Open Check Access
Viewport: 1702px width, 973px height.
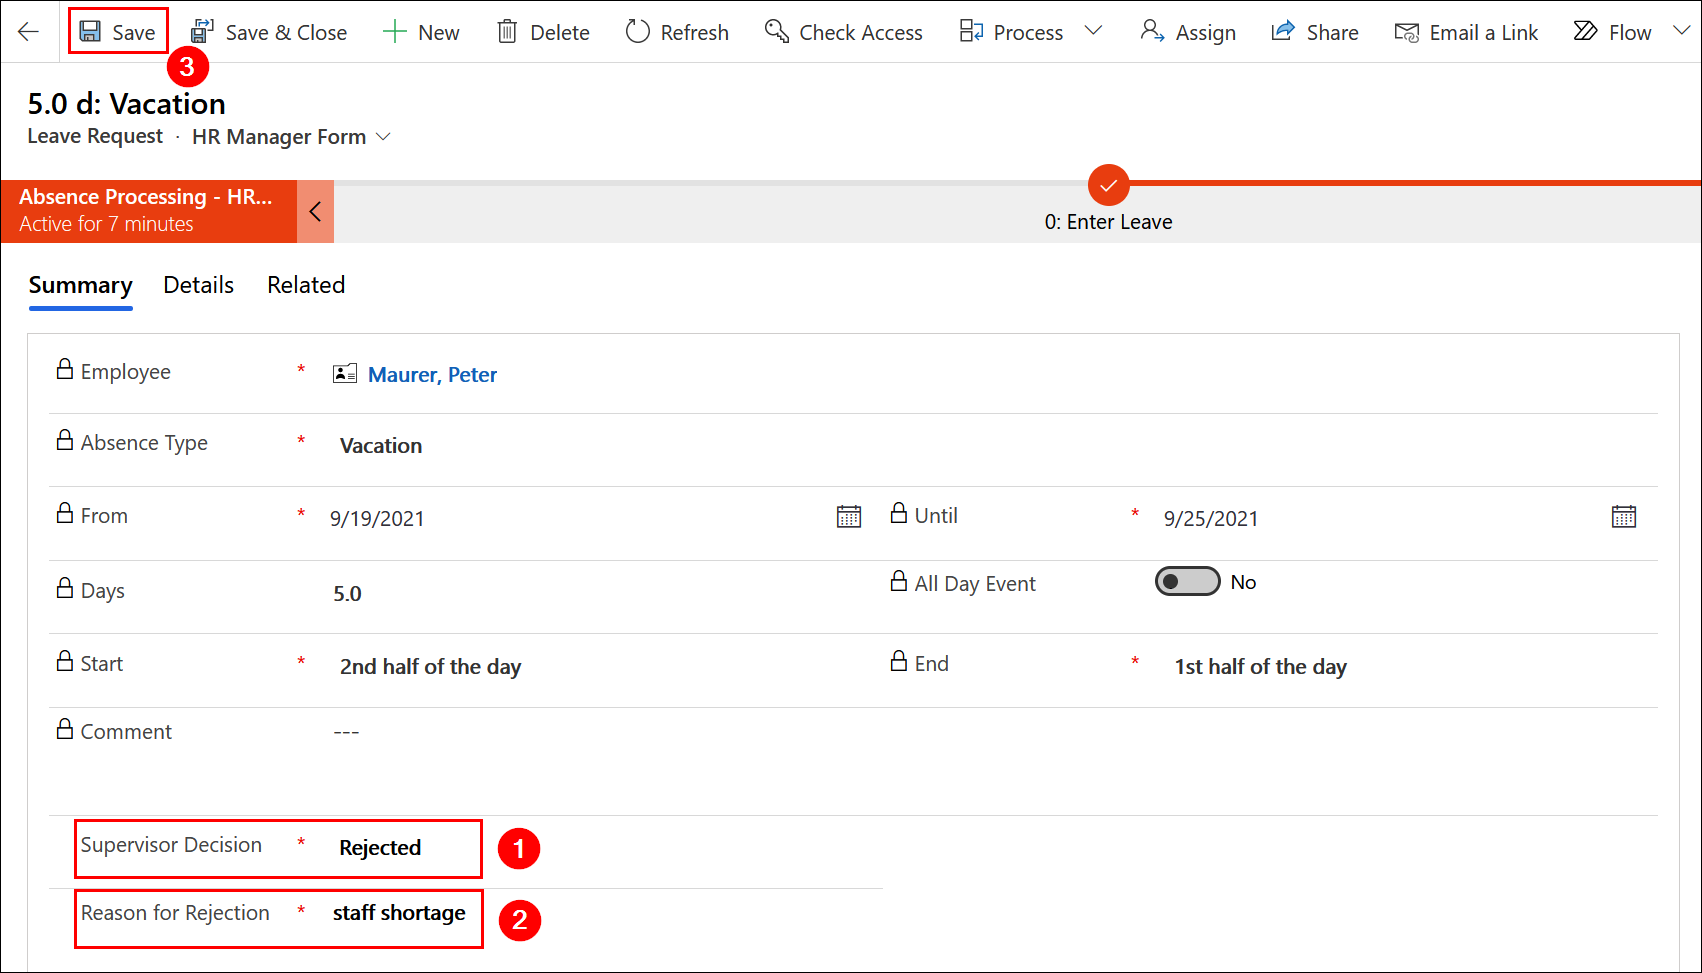(843, 32)
